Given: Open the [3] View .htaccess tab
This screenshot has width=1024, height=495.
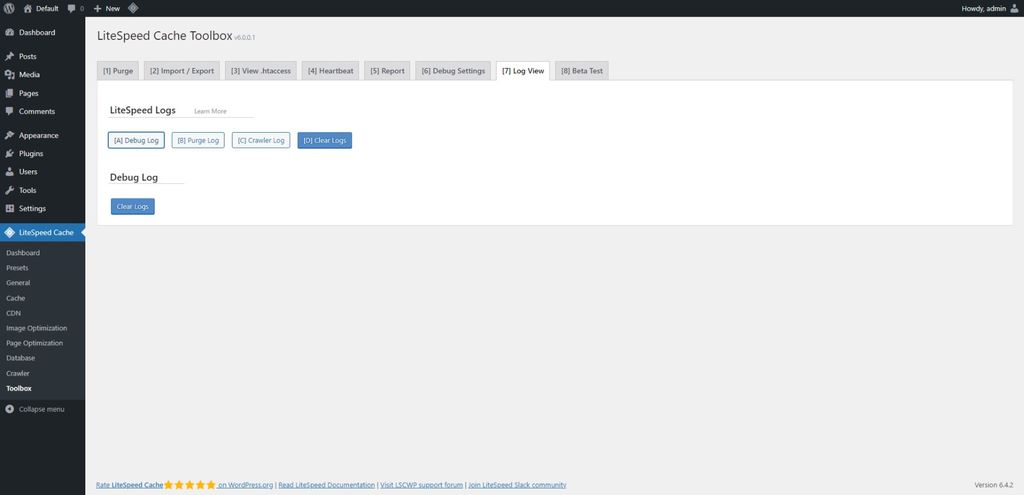Looking at the screenshot, I should 261,71.
